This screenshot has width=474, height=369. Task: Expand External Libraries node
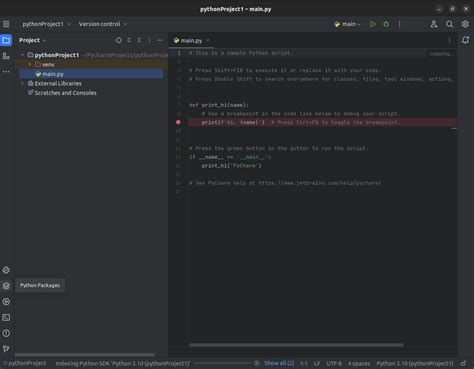(x=22, y=83)
